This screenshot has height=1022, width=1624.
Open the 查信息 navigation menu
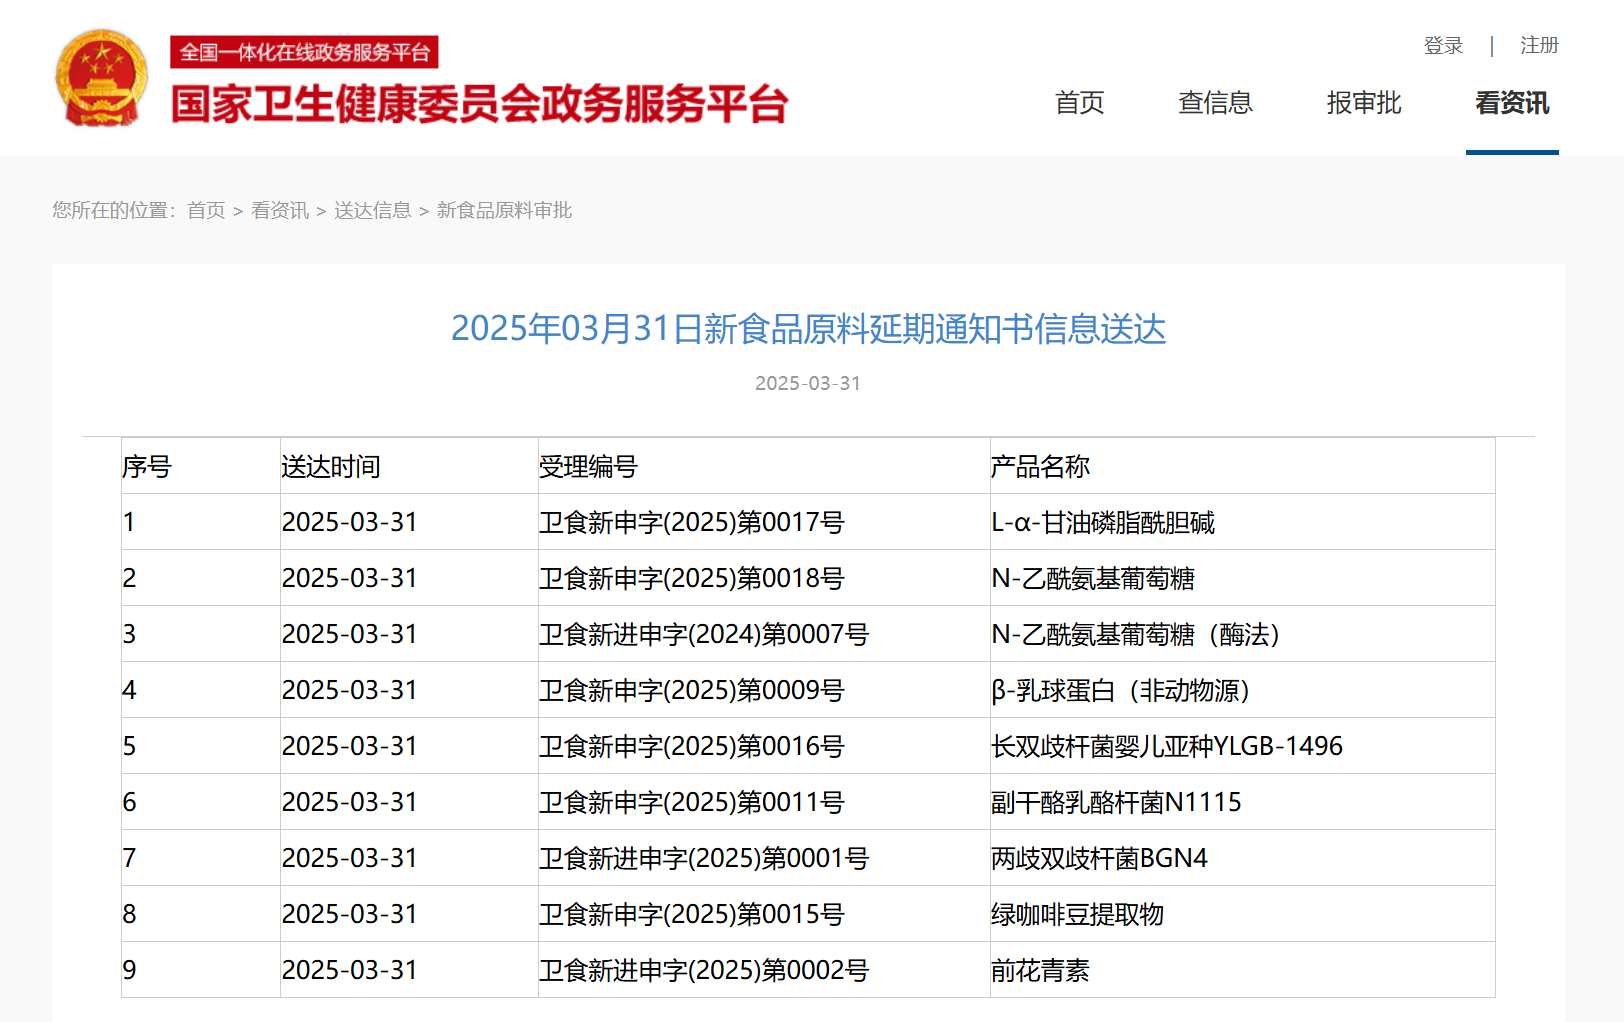1215,103
